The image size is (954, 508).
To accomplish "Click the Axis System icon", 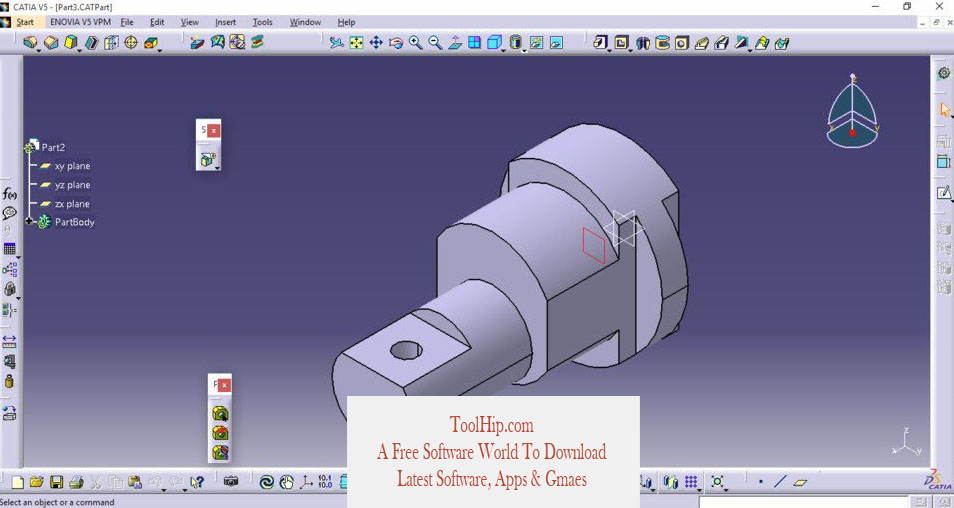I will 306,482.
